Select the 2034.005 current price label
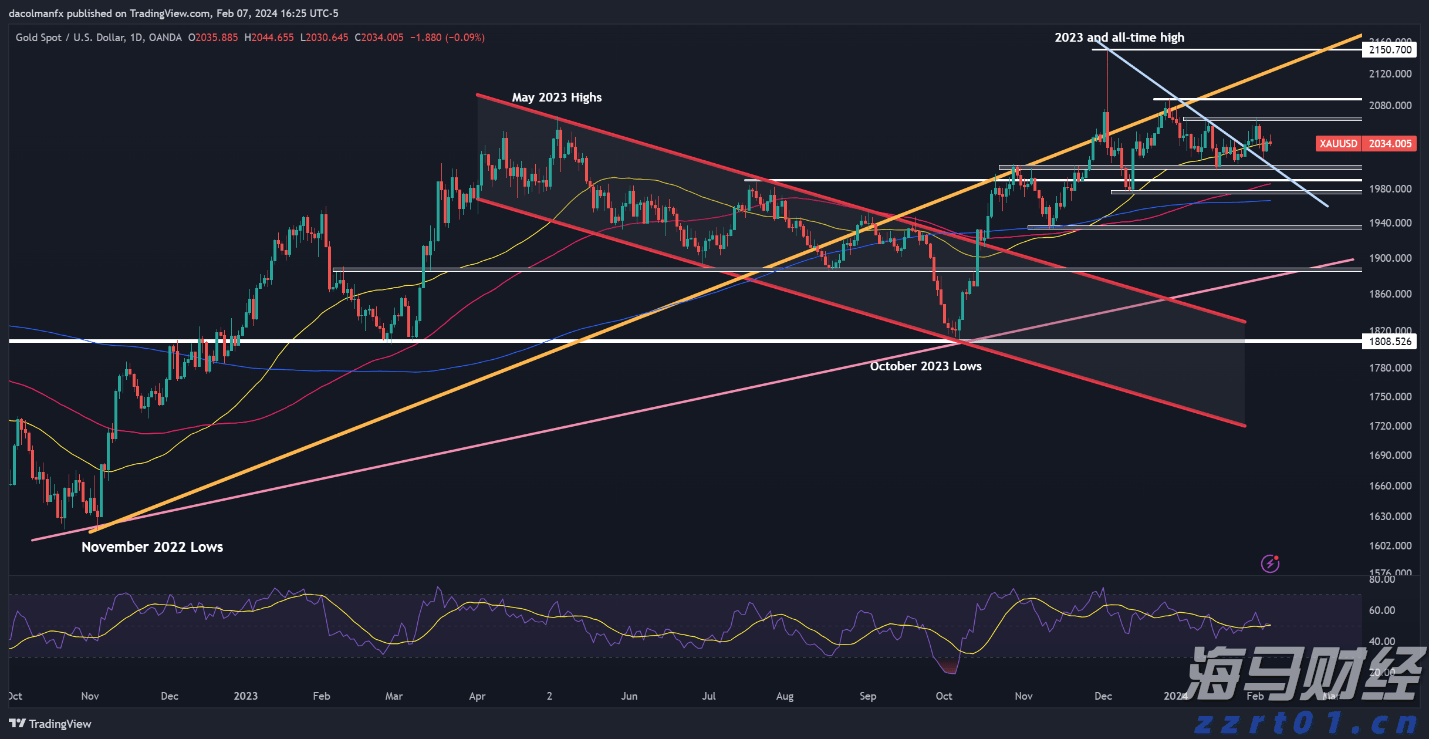This screenshot has width=1429, height=739. 1390,144
